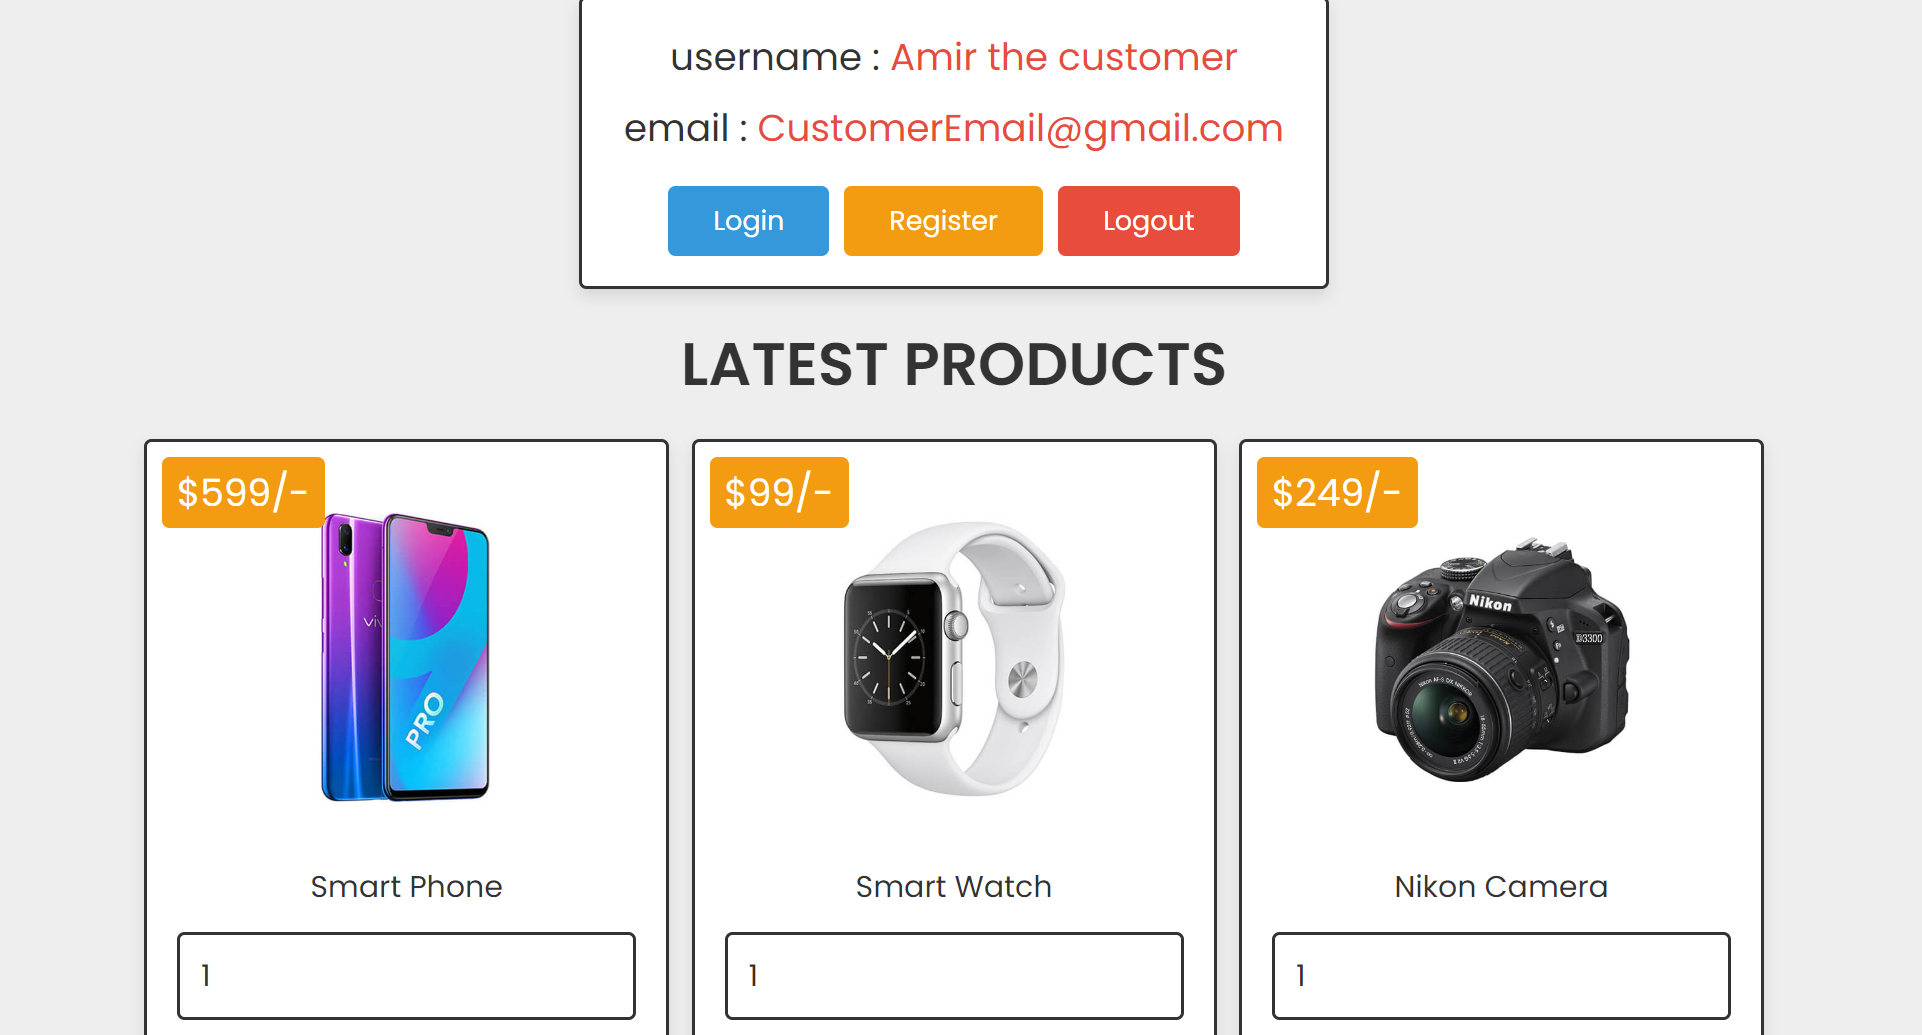Click the email label text

tap(676, 129)
